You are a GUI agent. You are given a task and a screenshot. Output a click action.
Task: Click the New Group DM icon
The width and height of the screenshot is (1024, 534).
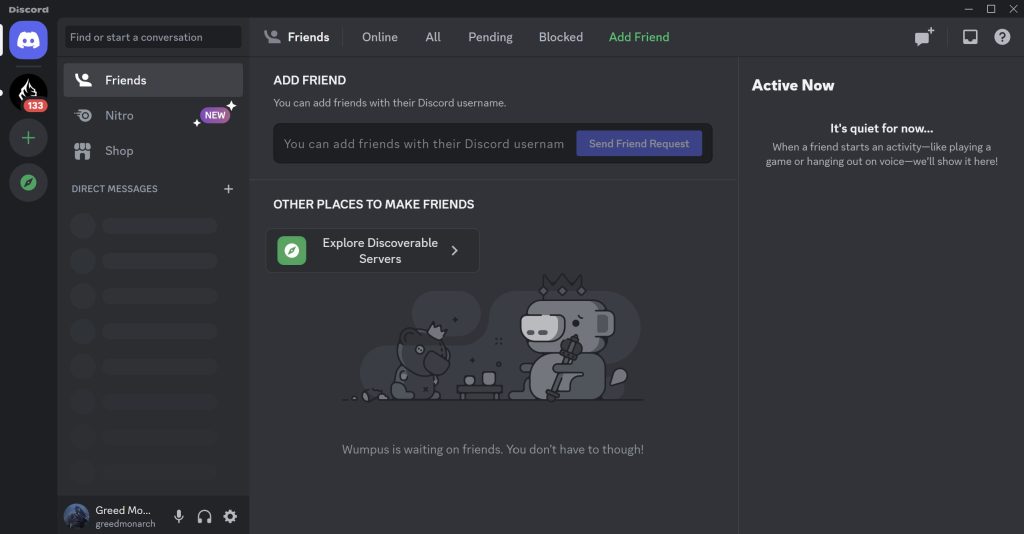click(924, 37)
